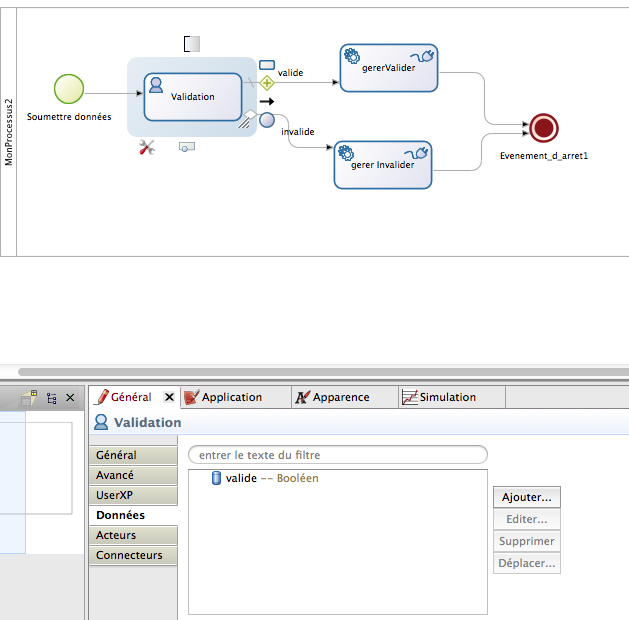Open the Simulation tab
This screenshot has height=620, width=629.
[x=447, y=397]
